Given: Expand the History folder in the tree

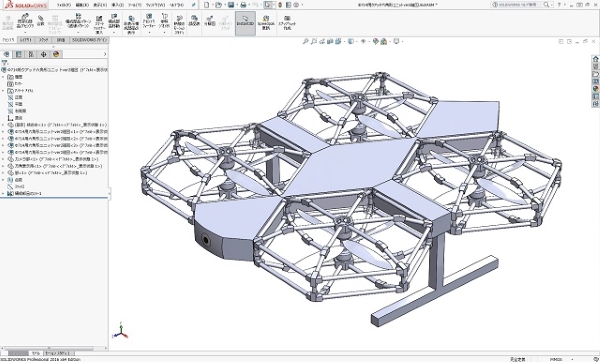Looking at the screenshot, I should click(x=3, y=77).
